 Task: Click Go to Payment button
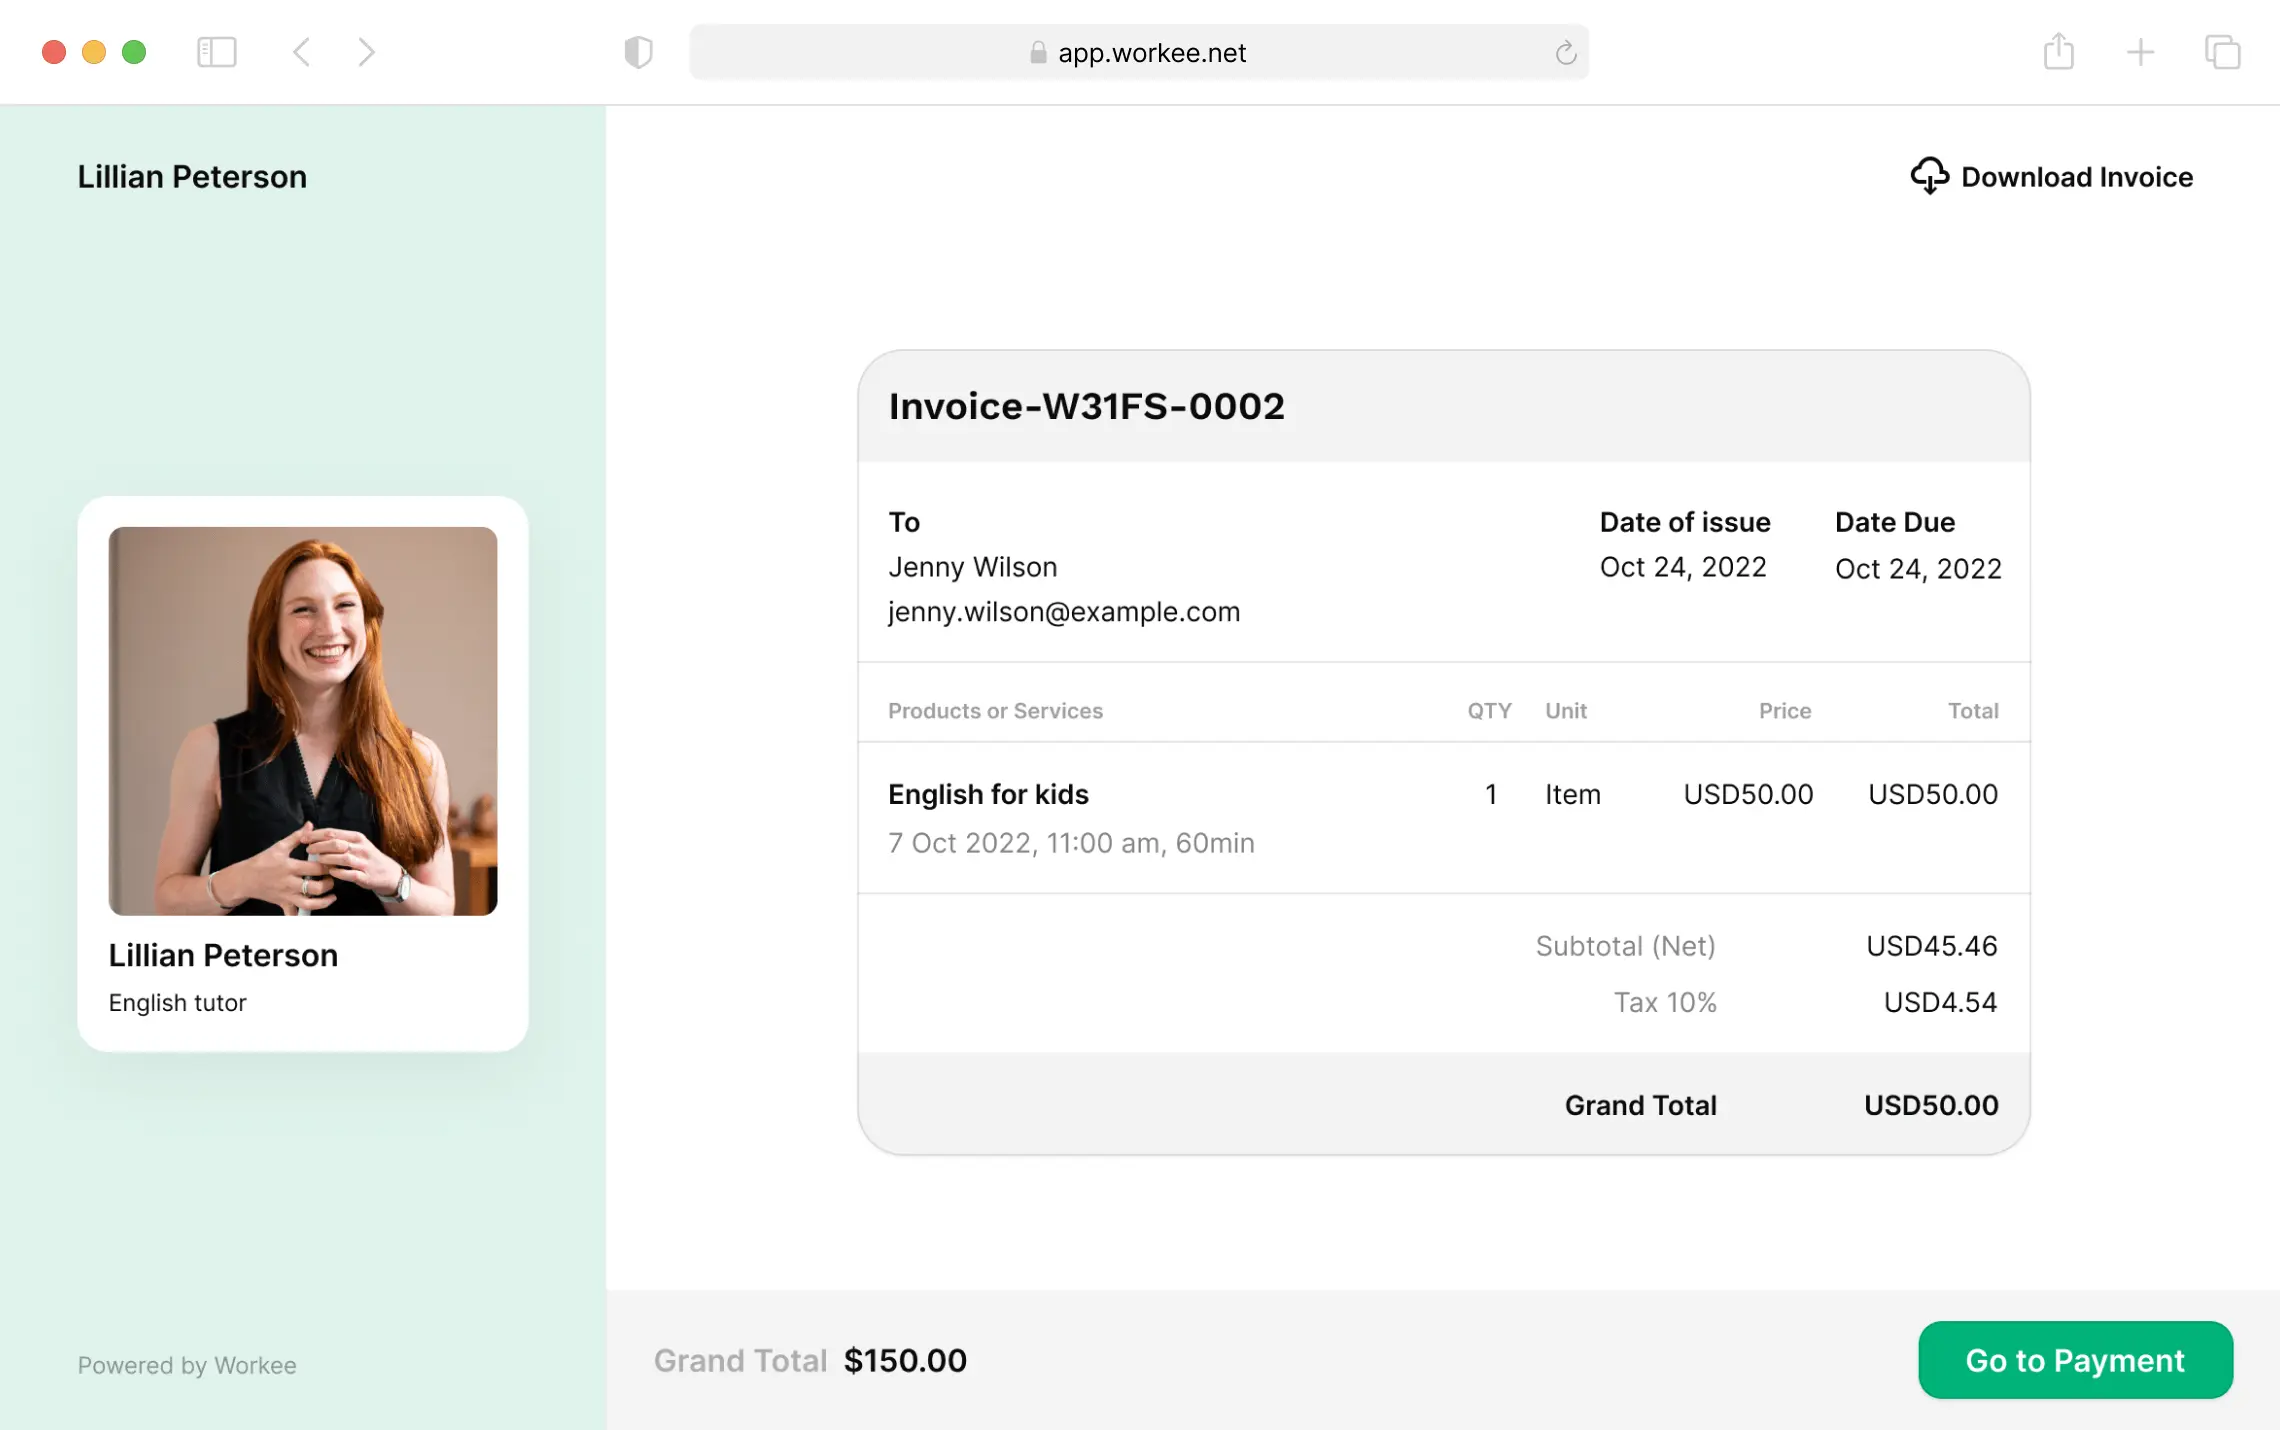point(2074,1361)
